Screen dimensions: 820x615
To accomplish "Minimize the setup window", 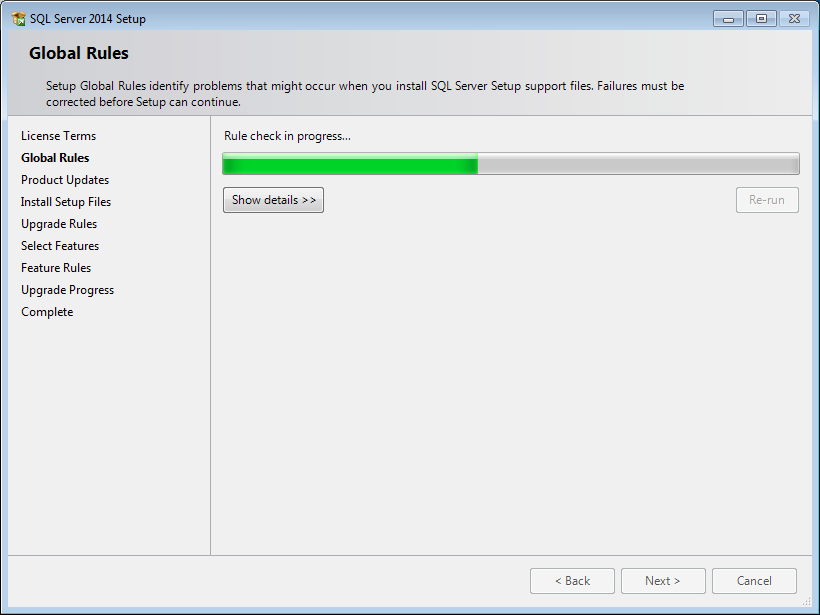I will coord(728,19).
